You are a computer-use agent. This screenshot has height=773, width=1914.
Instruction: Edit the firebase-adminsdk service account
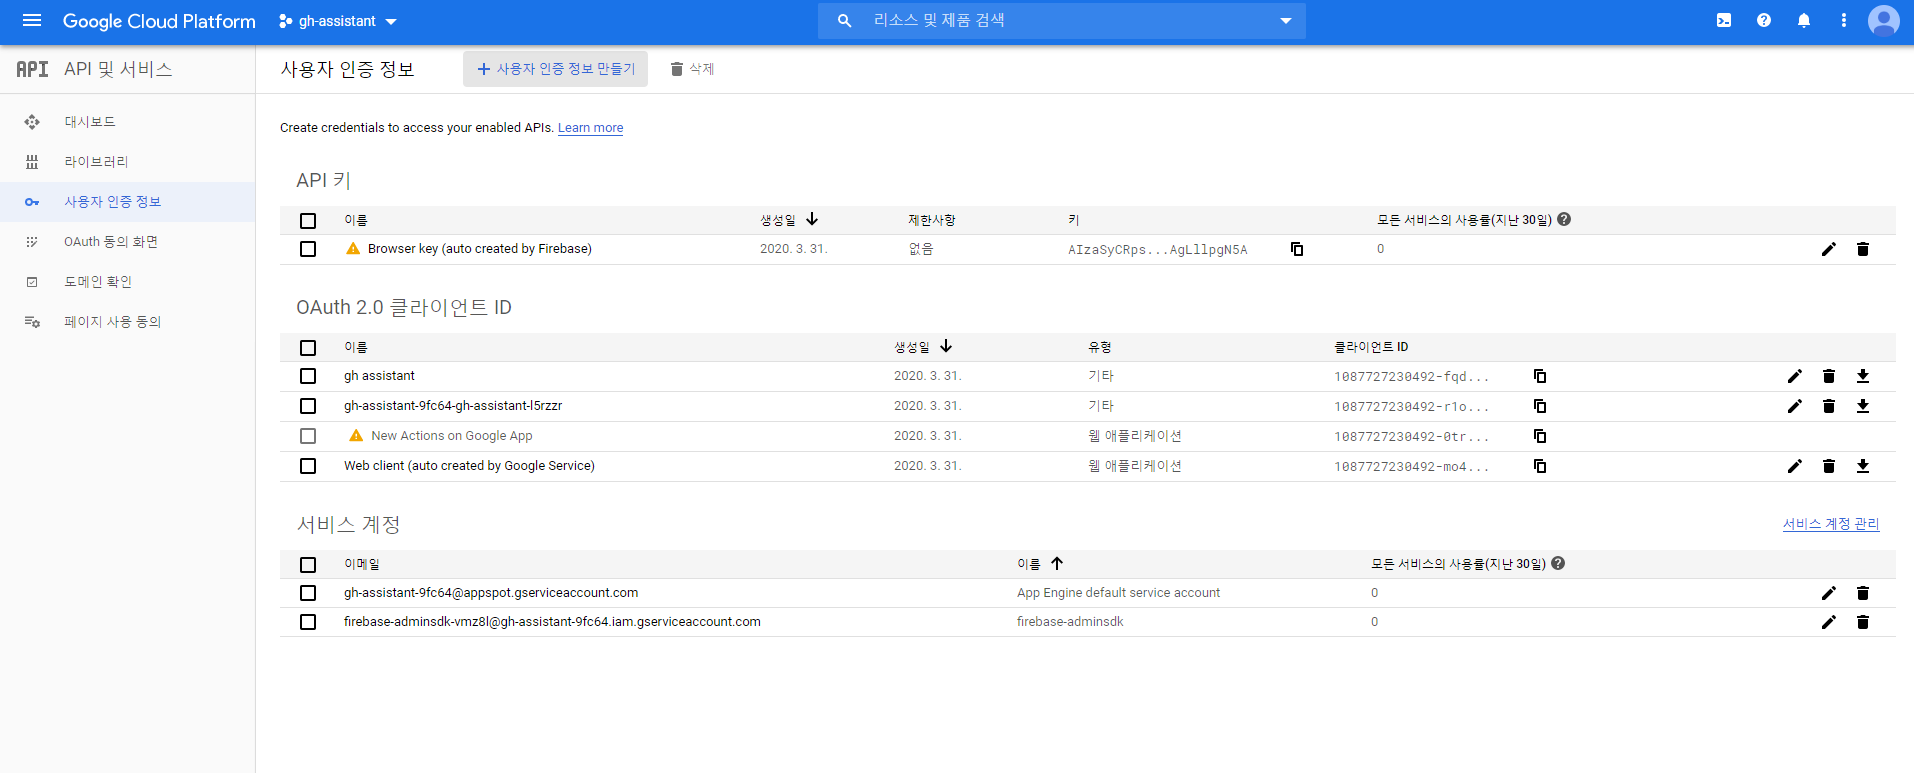pyautogui.click(x=1829, y=622)
